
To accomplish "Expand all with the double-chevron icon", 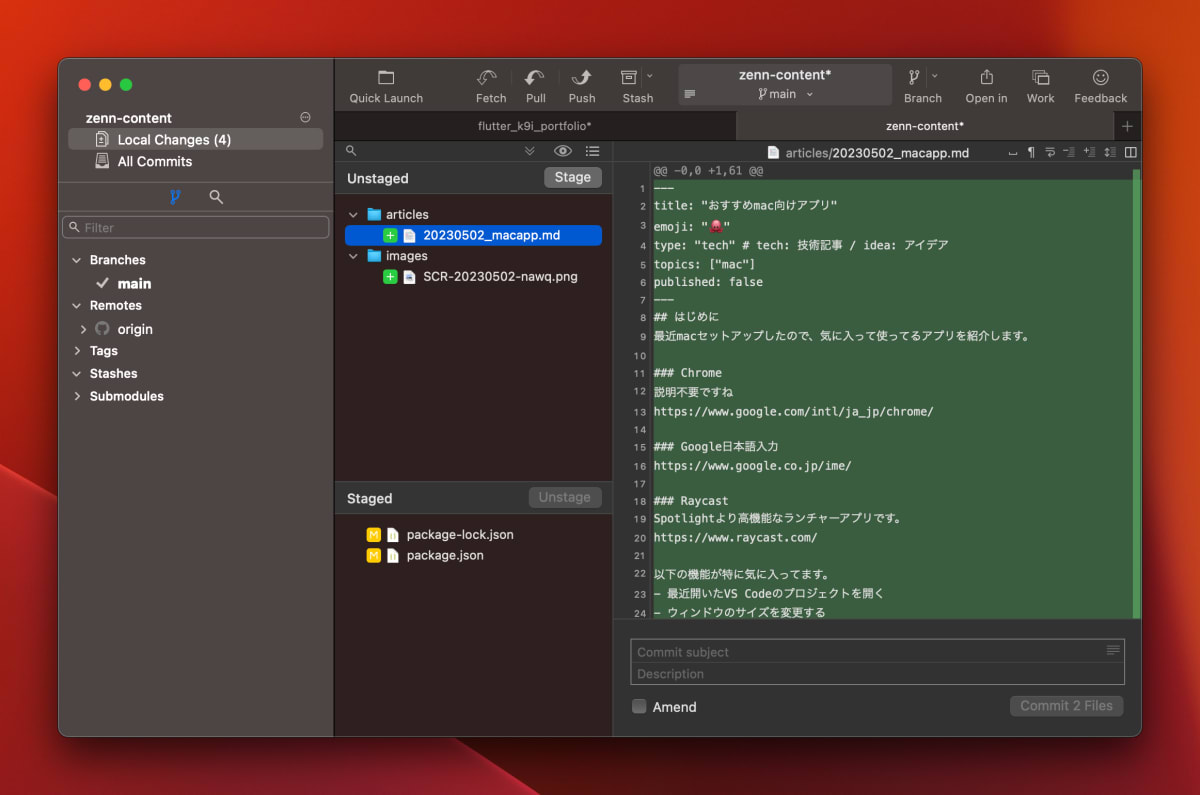I will click(530, 151).
